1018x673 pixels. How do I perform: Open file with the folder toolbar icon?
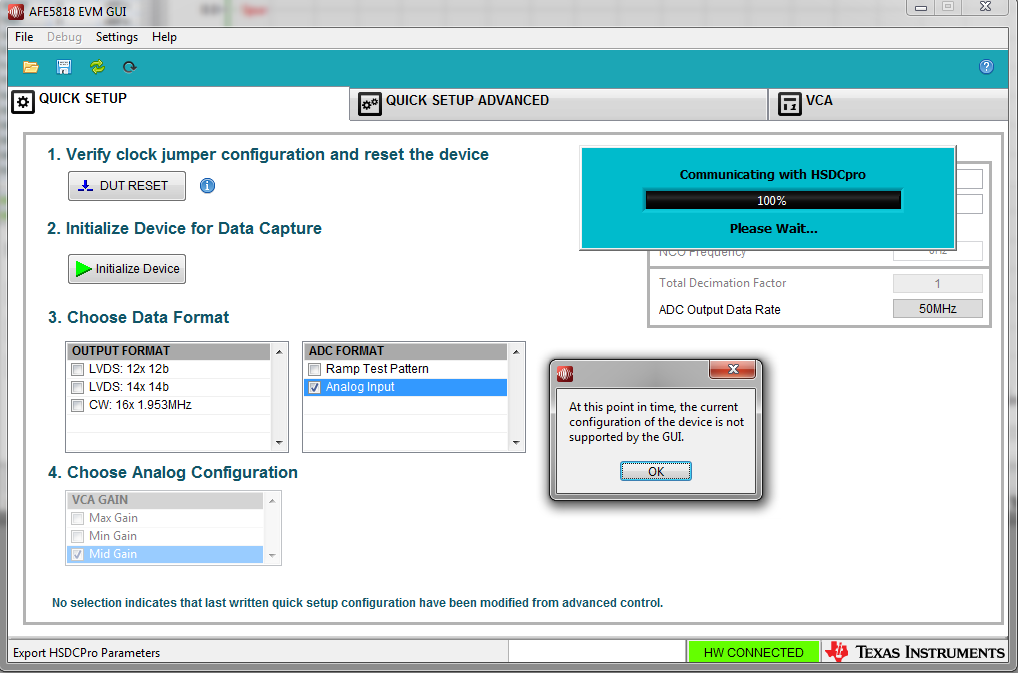31,67
